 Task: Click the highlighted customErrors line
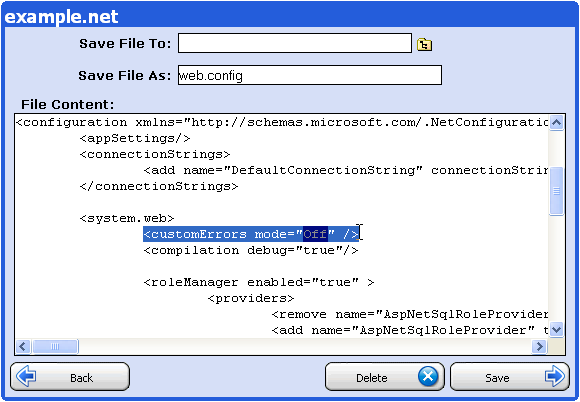251,234
